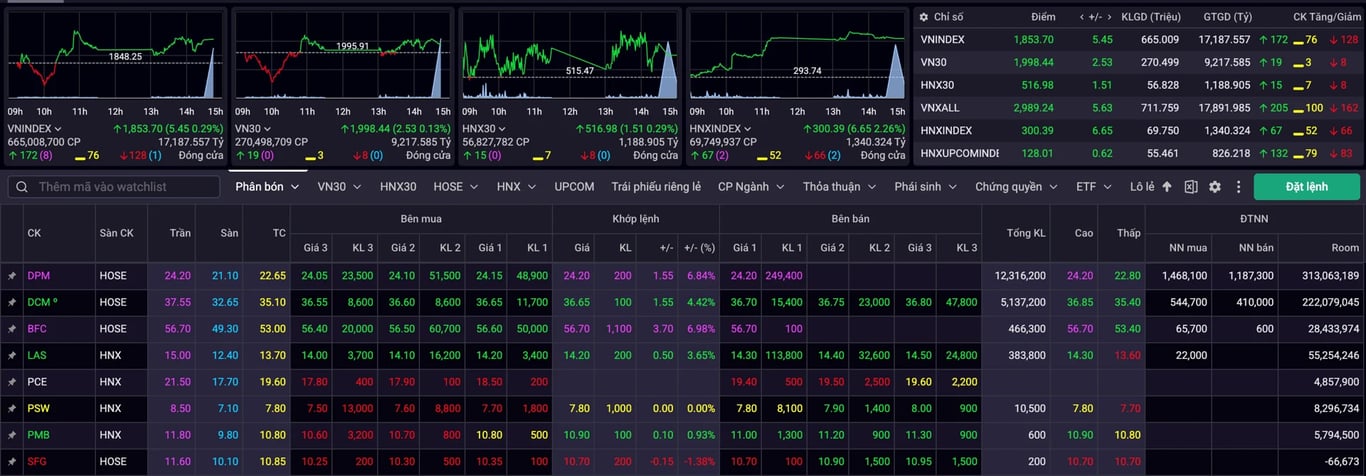Open the three-dot more options menu
The image size is (1366, 476).
[x=1239, y=187]
